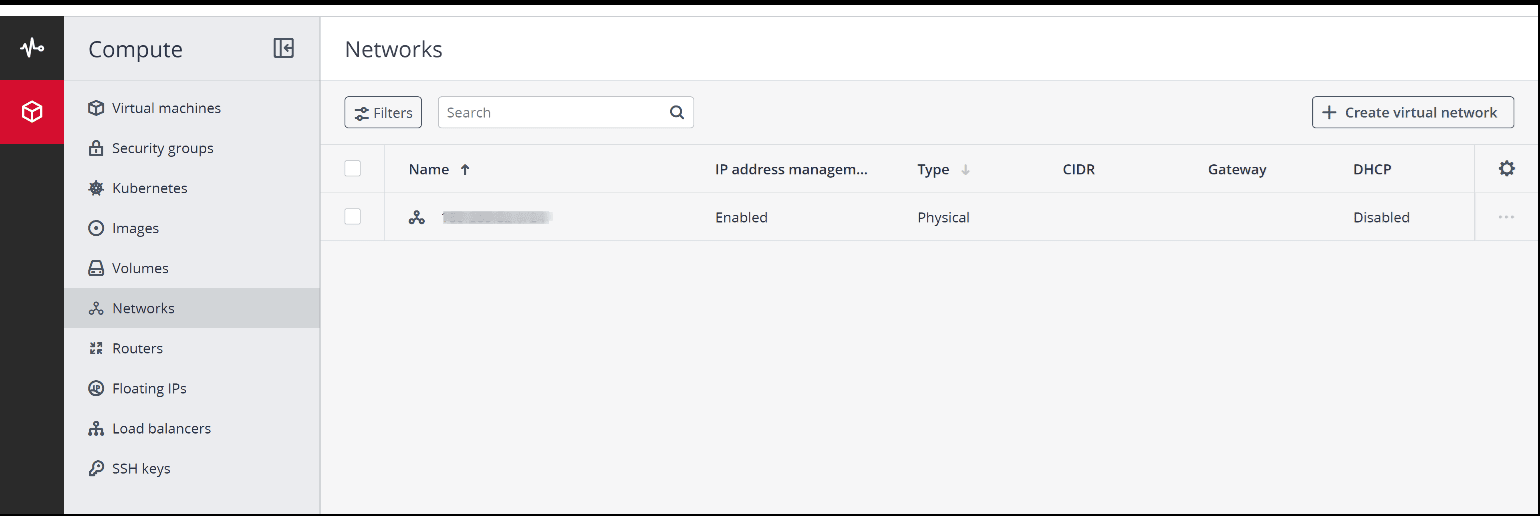
Task: Go to SSH keys section
Action: pos(141,468)
